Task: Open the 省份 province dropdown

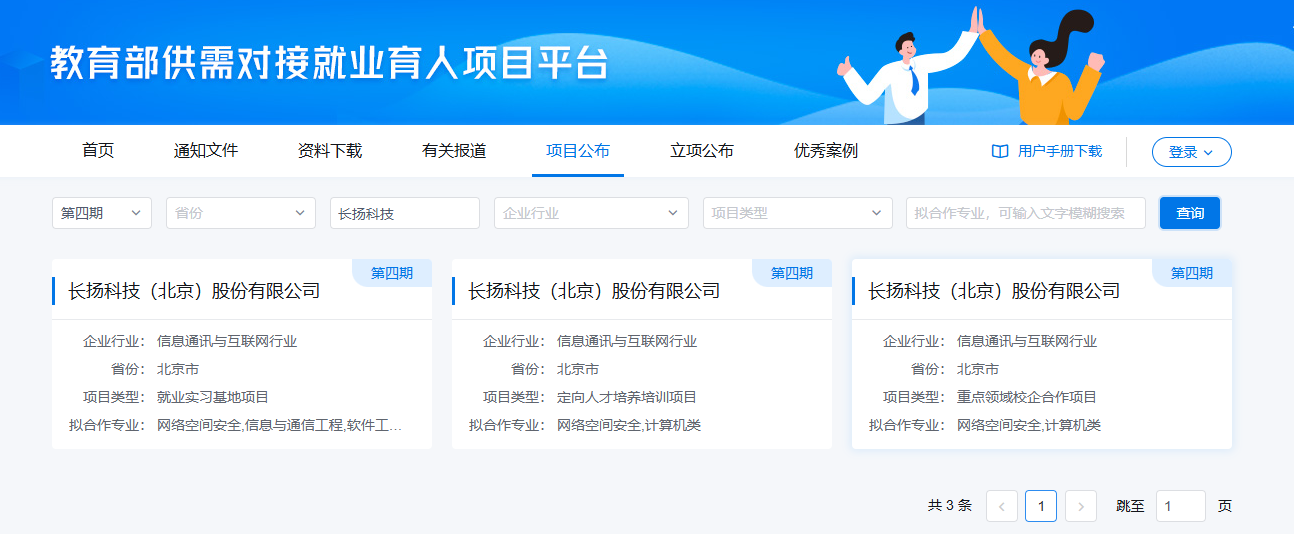Action: point(240,213)
